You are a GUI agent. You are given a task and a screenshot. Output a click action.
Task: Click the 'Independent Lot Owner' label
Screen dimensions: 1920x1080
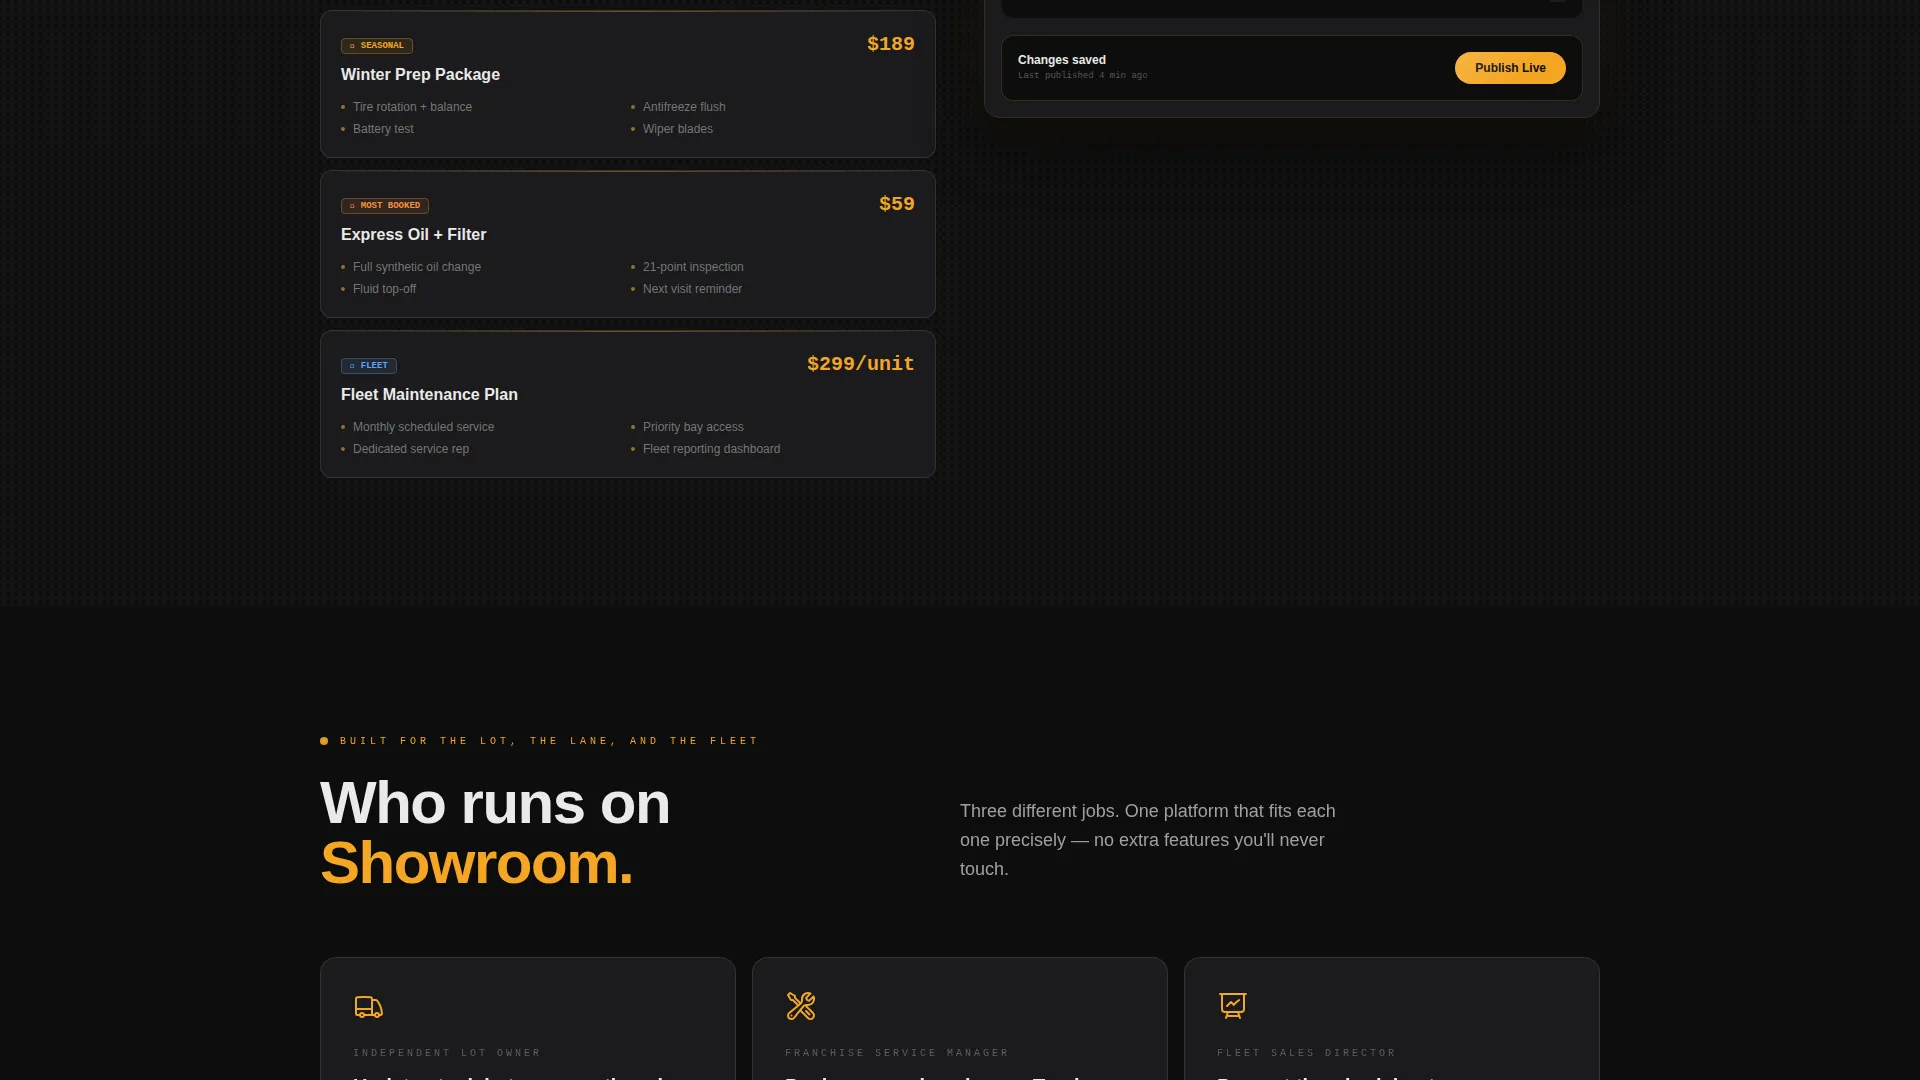[x=447, y=1053]
